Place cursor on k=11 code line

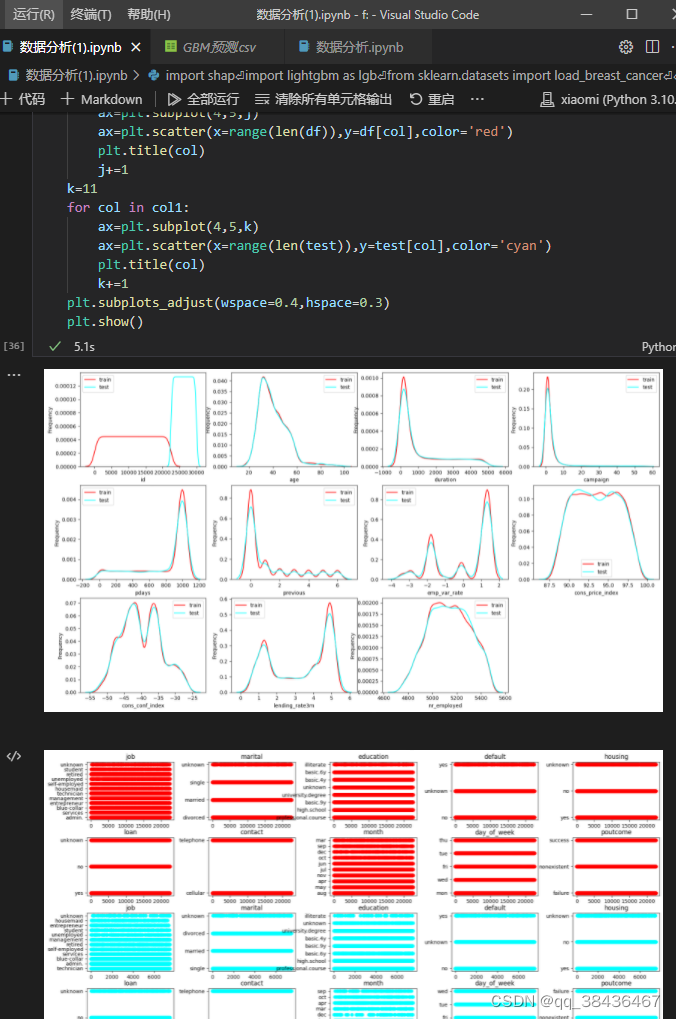(x=82, y=188)
